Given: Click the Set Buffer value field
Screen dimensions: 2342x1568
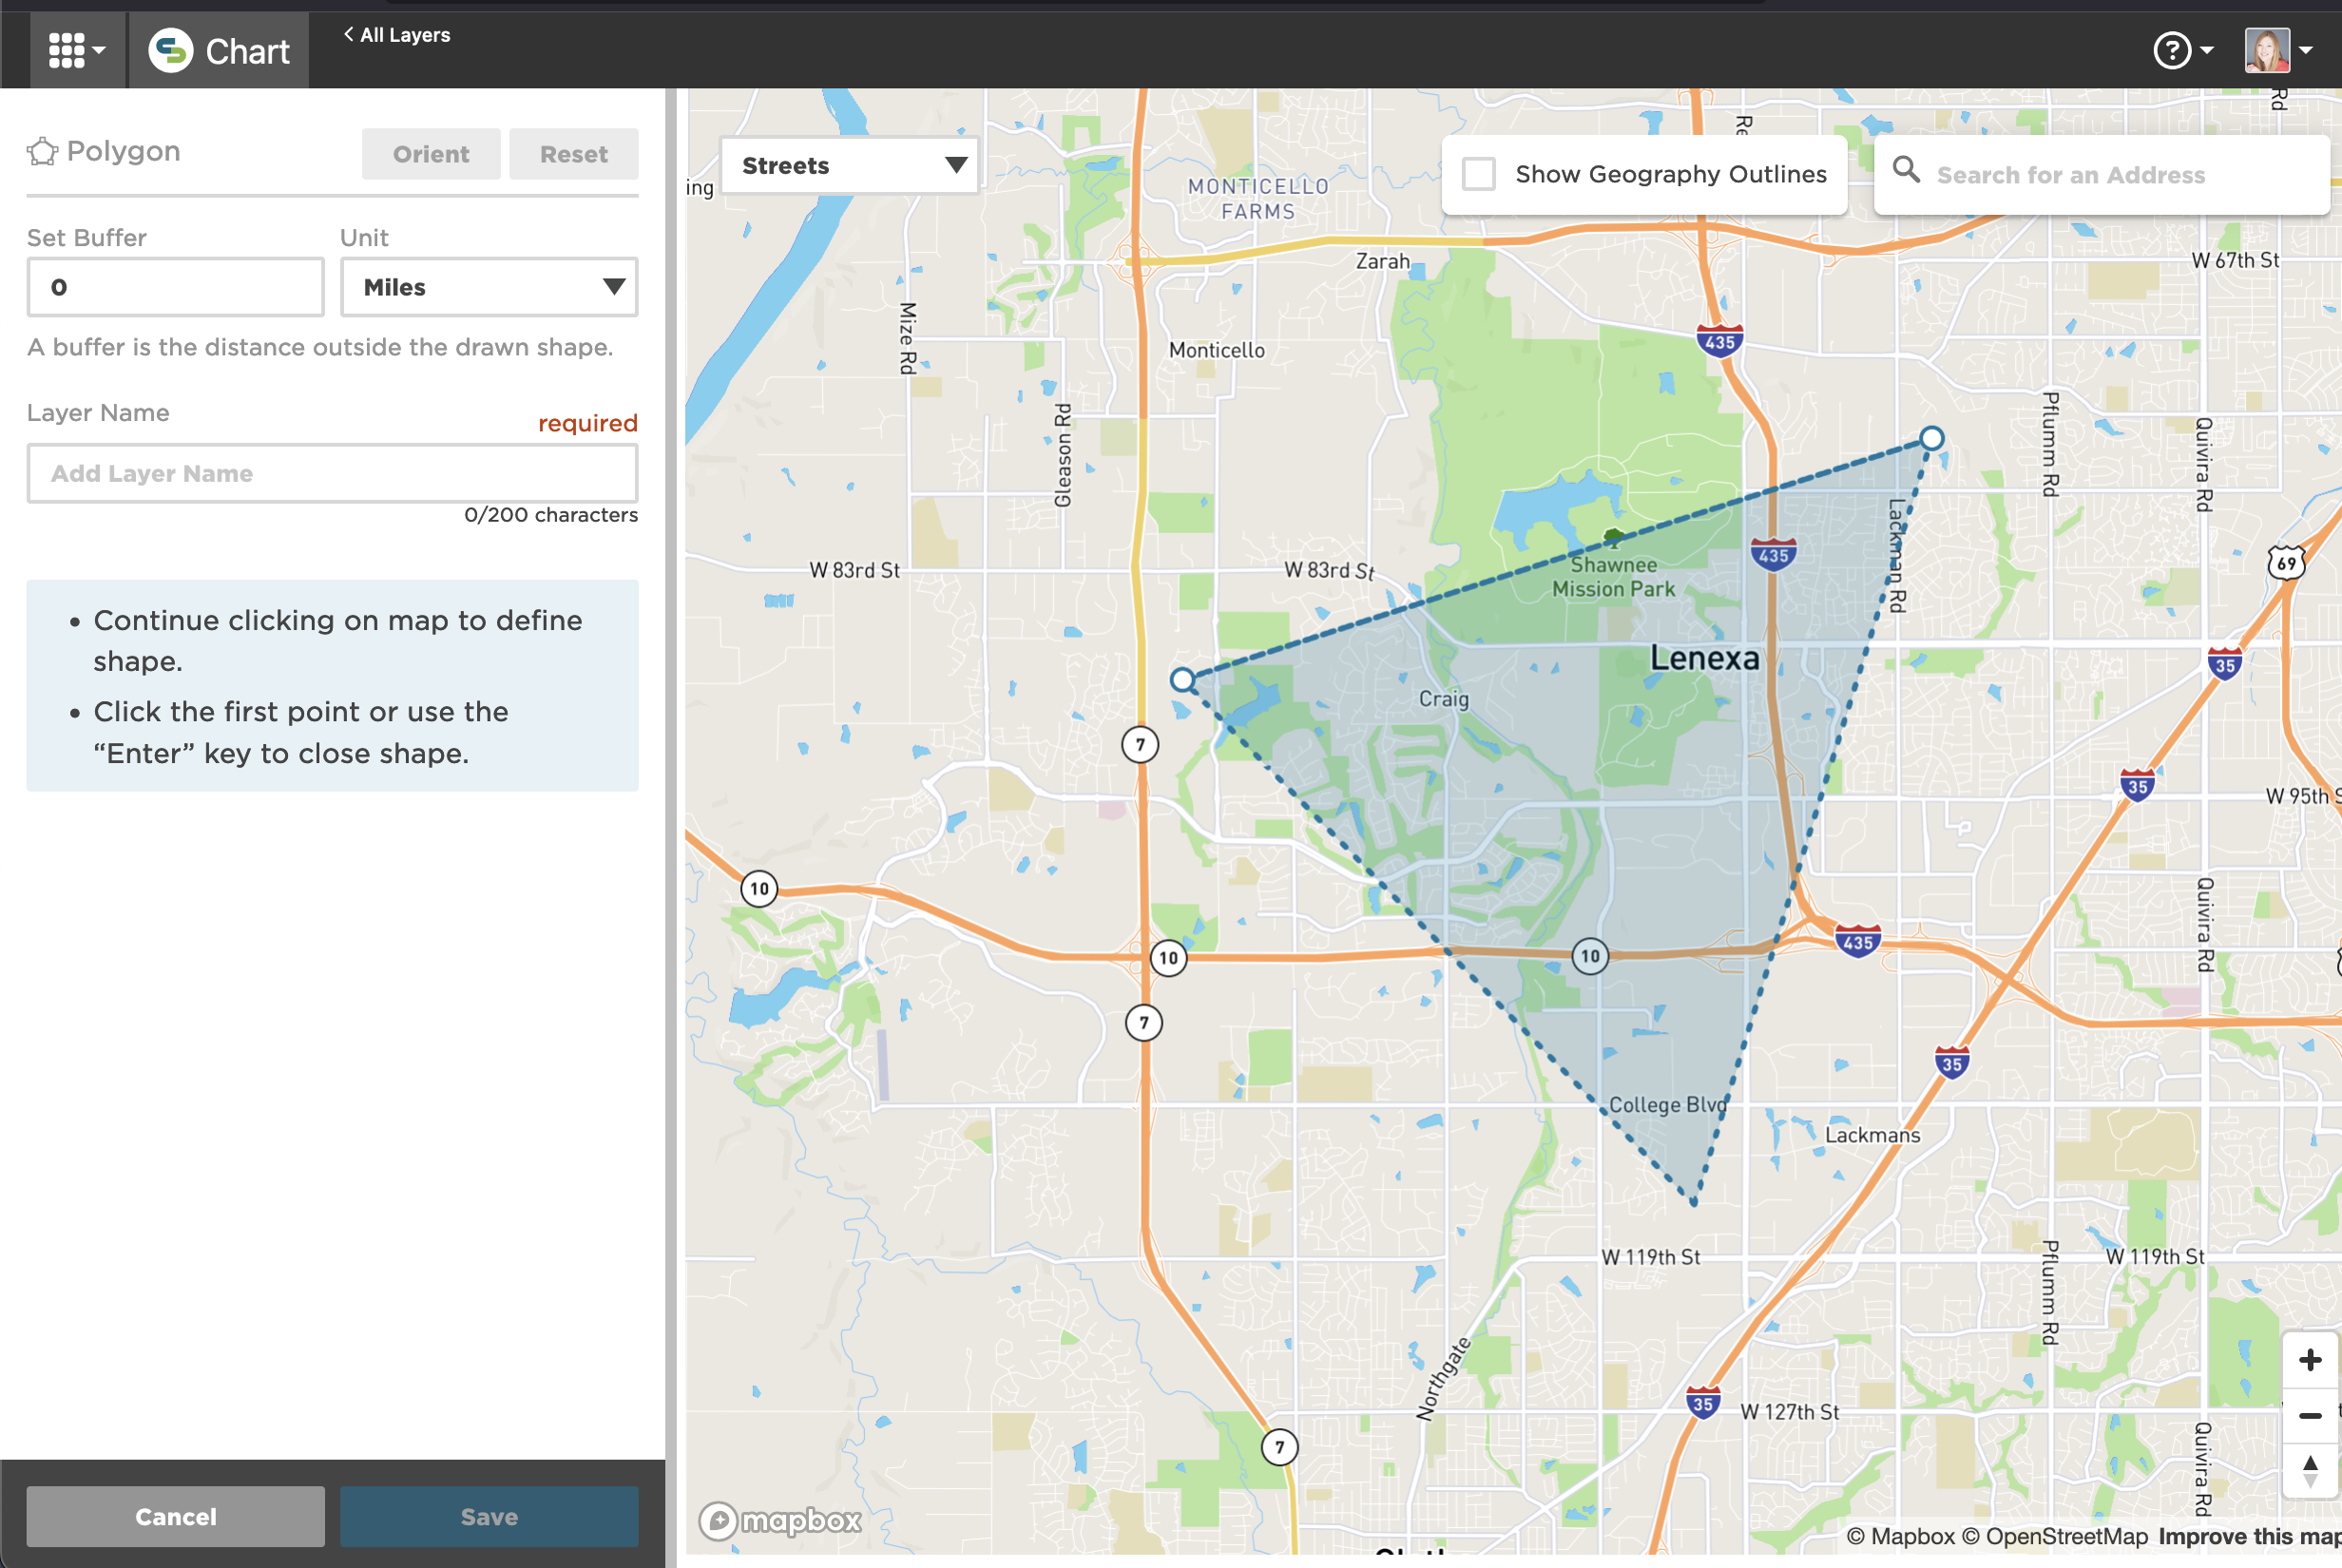Looking at the screenshot, I should tap(176, 287).
